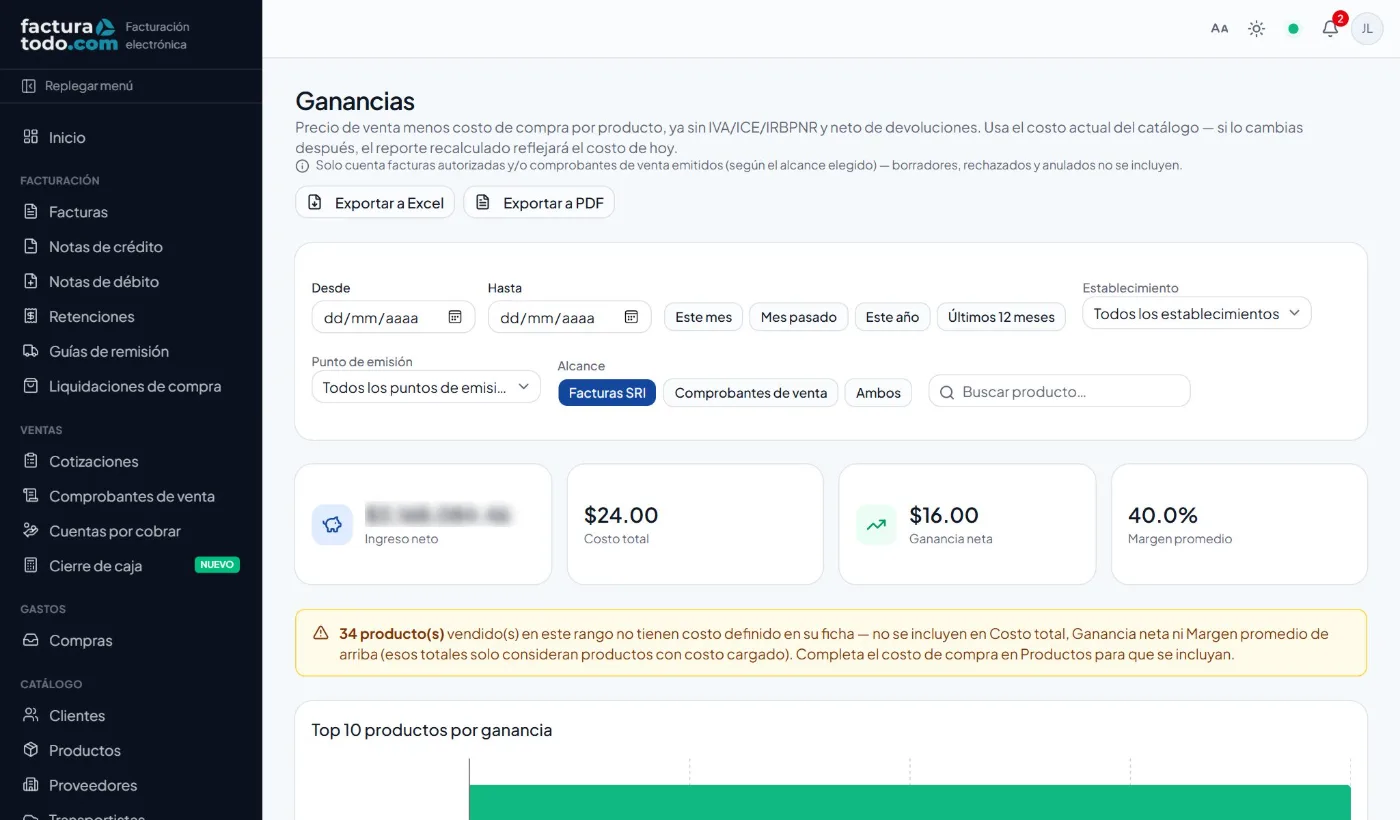This screenshot has height=820, width=1400.
Task: Click the Buscar producto search field
Action: pos(1060,392)
